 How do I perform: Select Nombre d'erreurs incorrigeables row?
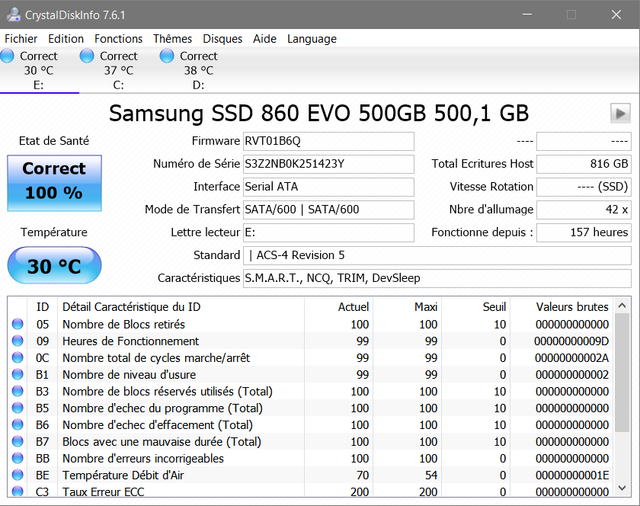[311, 458]
